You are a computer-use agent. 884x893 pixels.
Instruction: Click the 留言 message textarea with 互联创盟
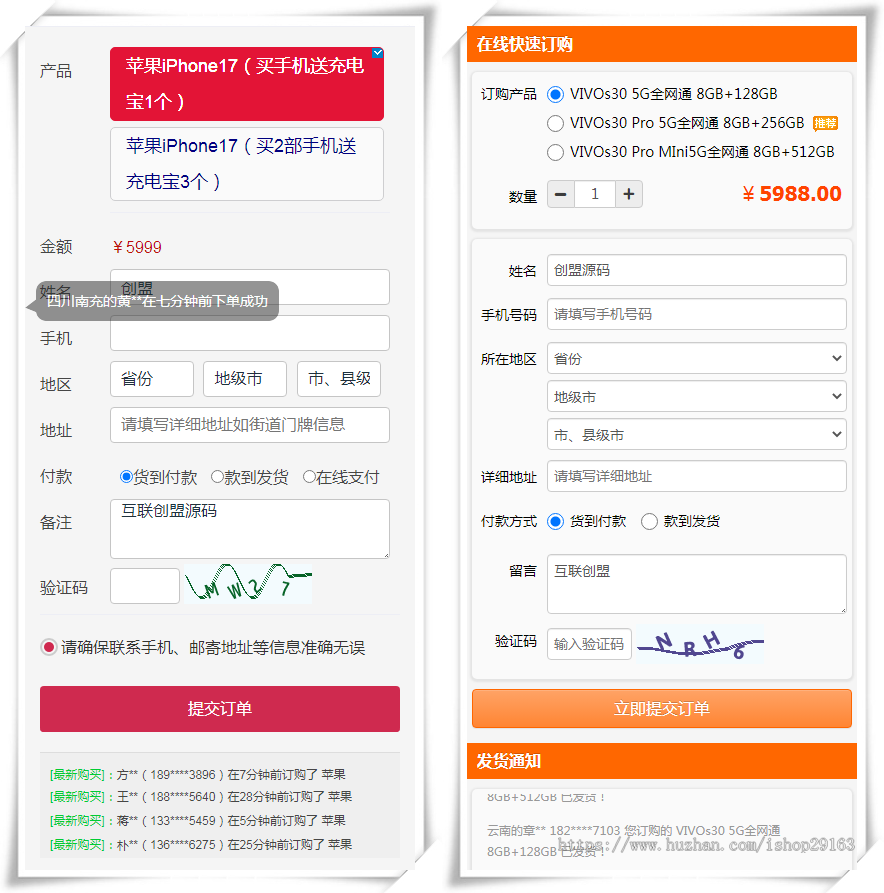tap(697, 584)
